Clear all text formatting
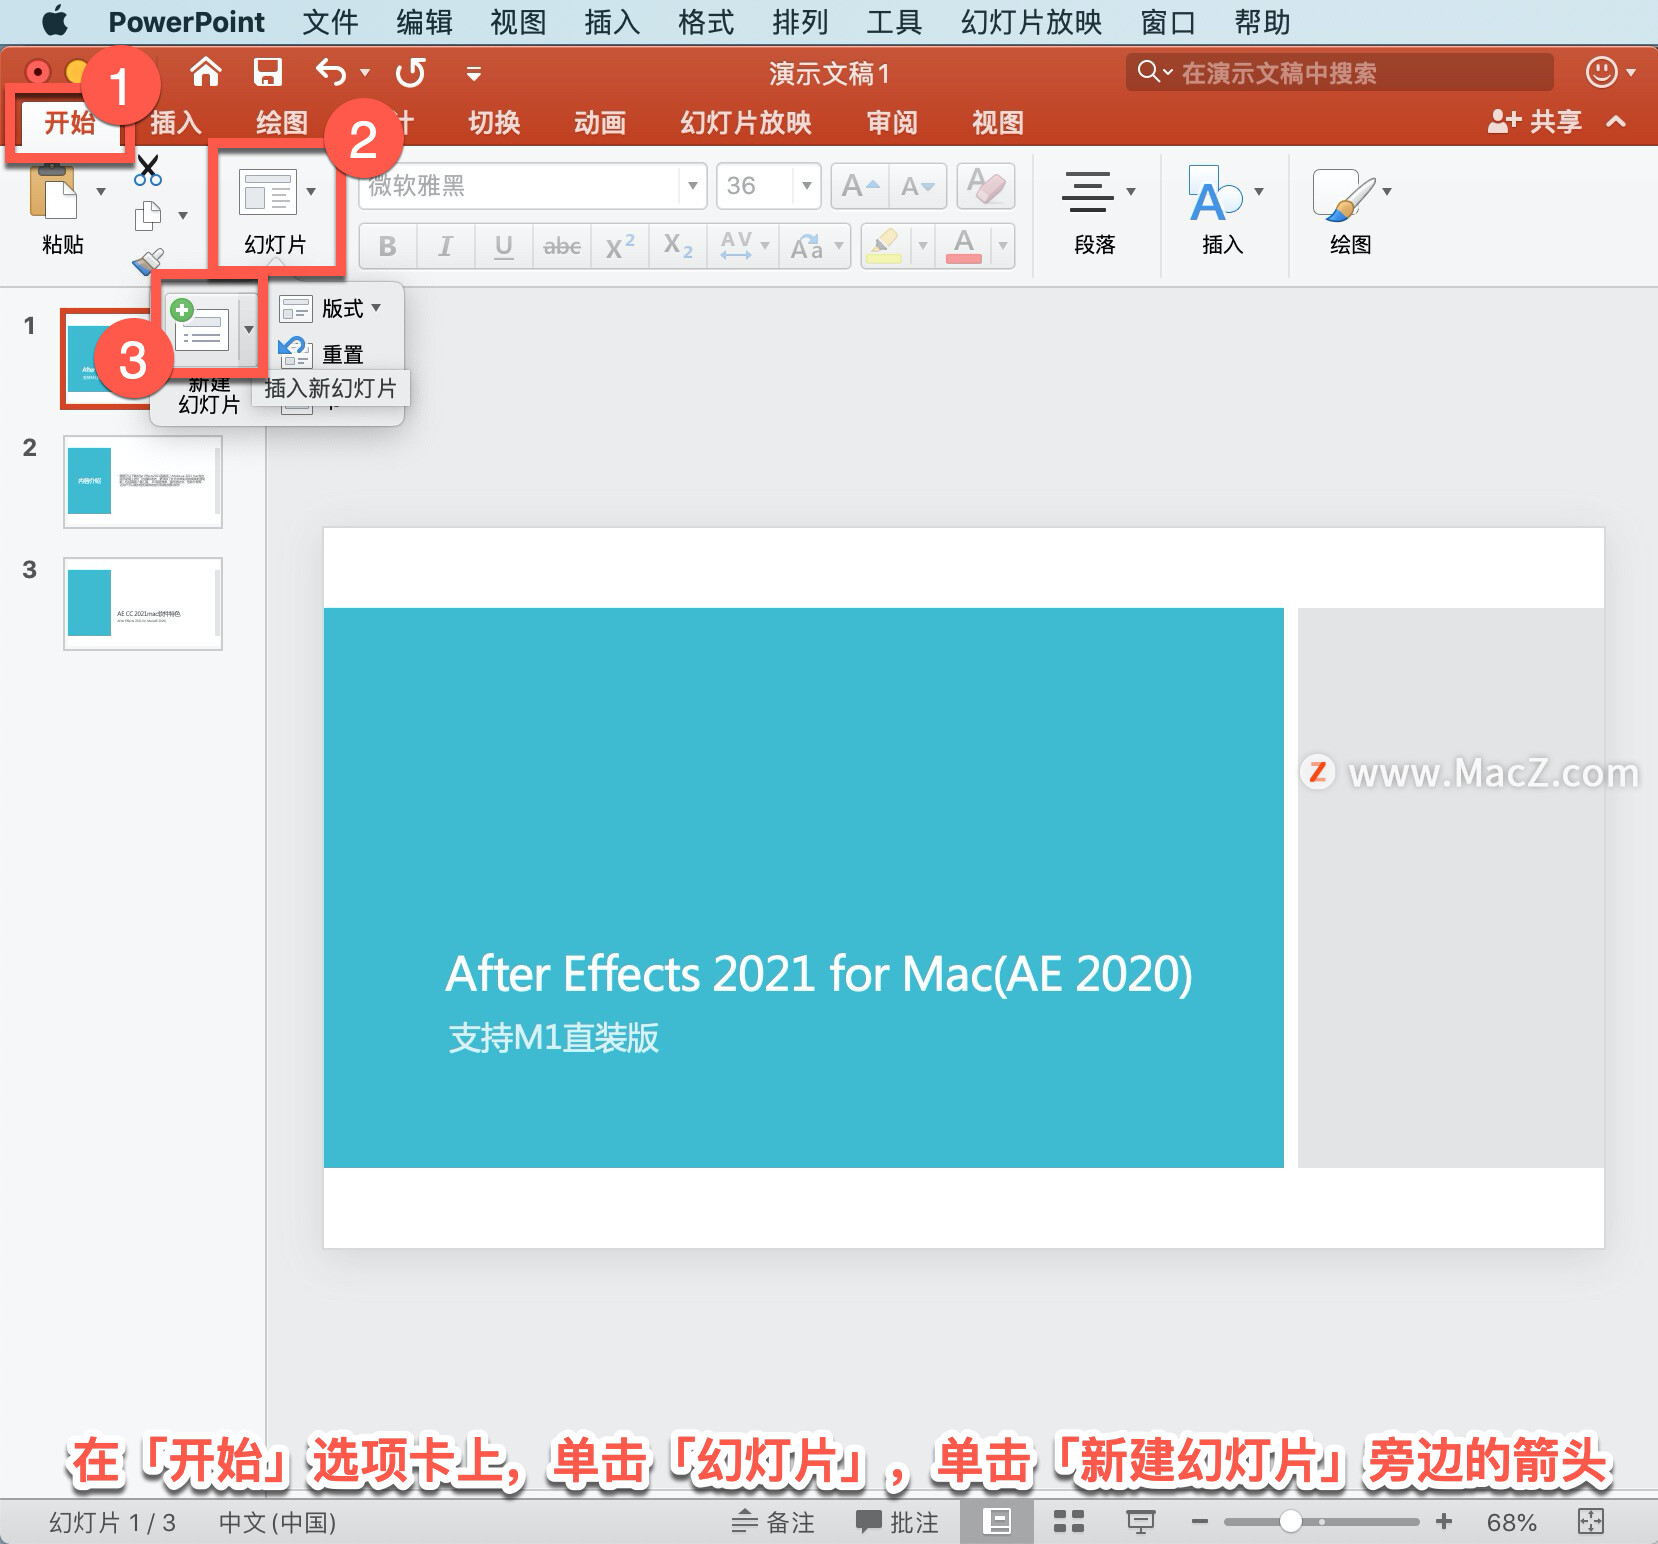1658x1544 pixels. [986, 186]
